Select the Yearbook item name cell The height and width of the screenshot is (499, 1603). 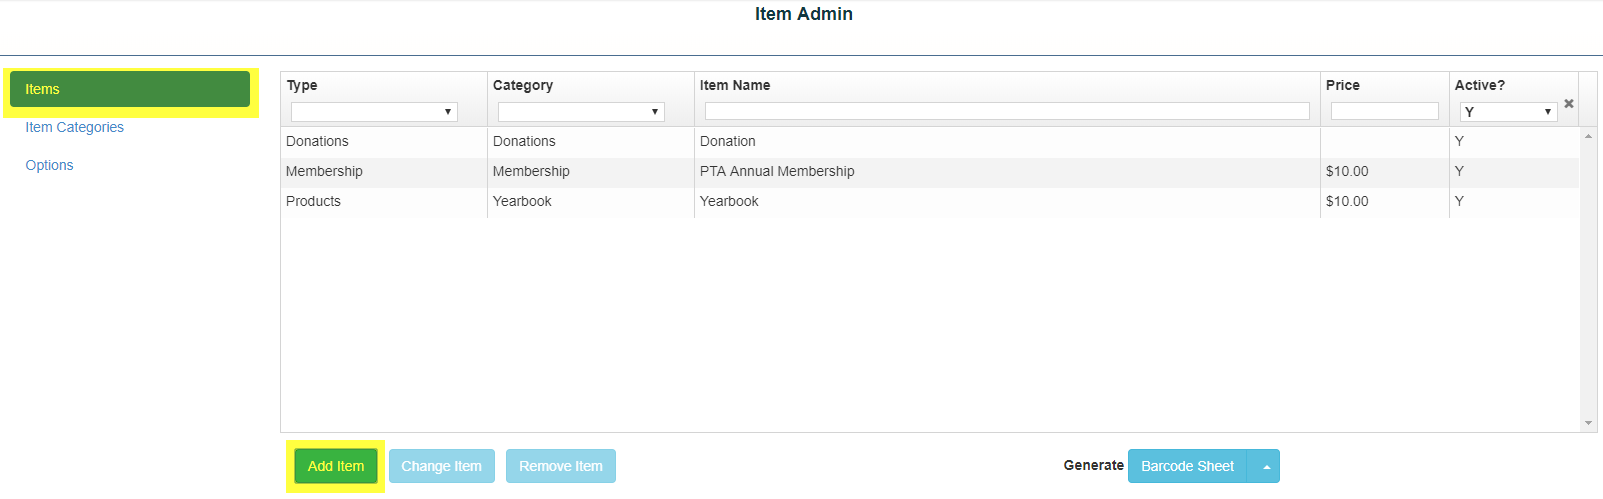click(1007, 202)
